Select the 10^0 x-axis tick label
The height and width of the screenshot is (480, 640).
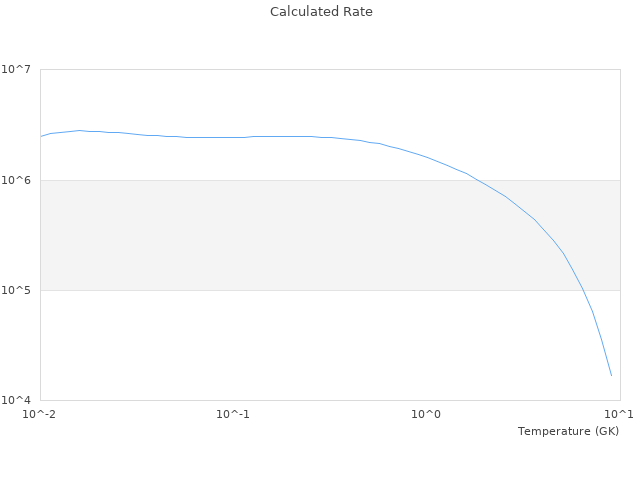tap(426, 414)
